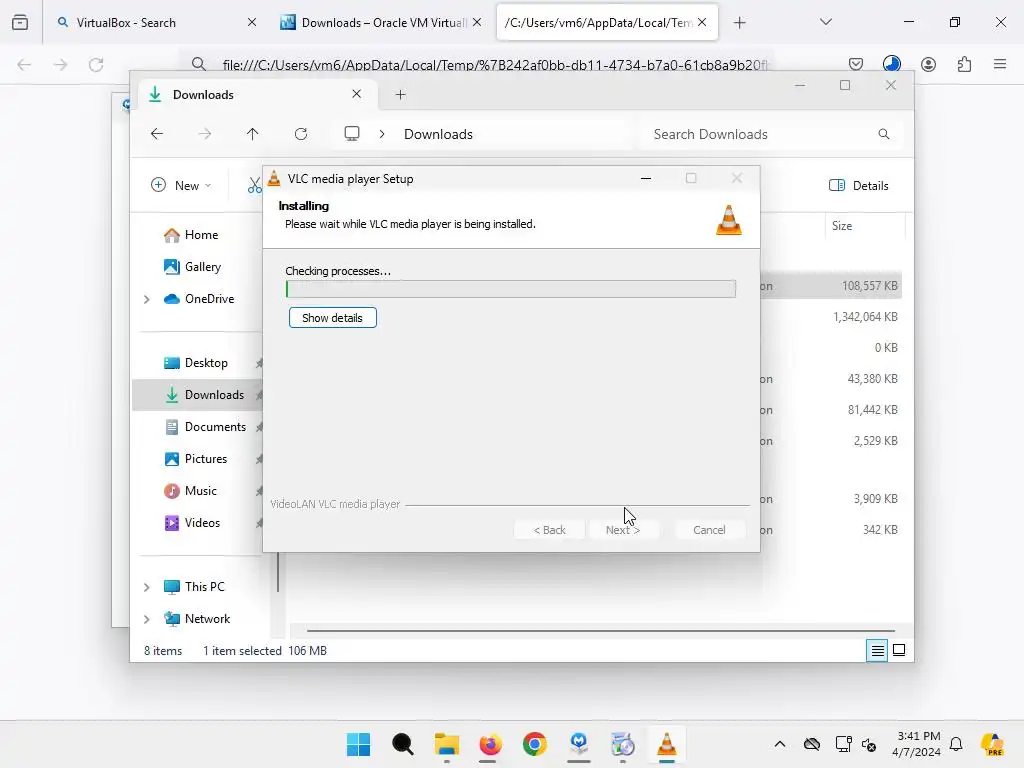The height and width of the screenshot is (768, 1024).
Task: Open Gallery in File Explorer sidebar
Action: coord(193,267)
